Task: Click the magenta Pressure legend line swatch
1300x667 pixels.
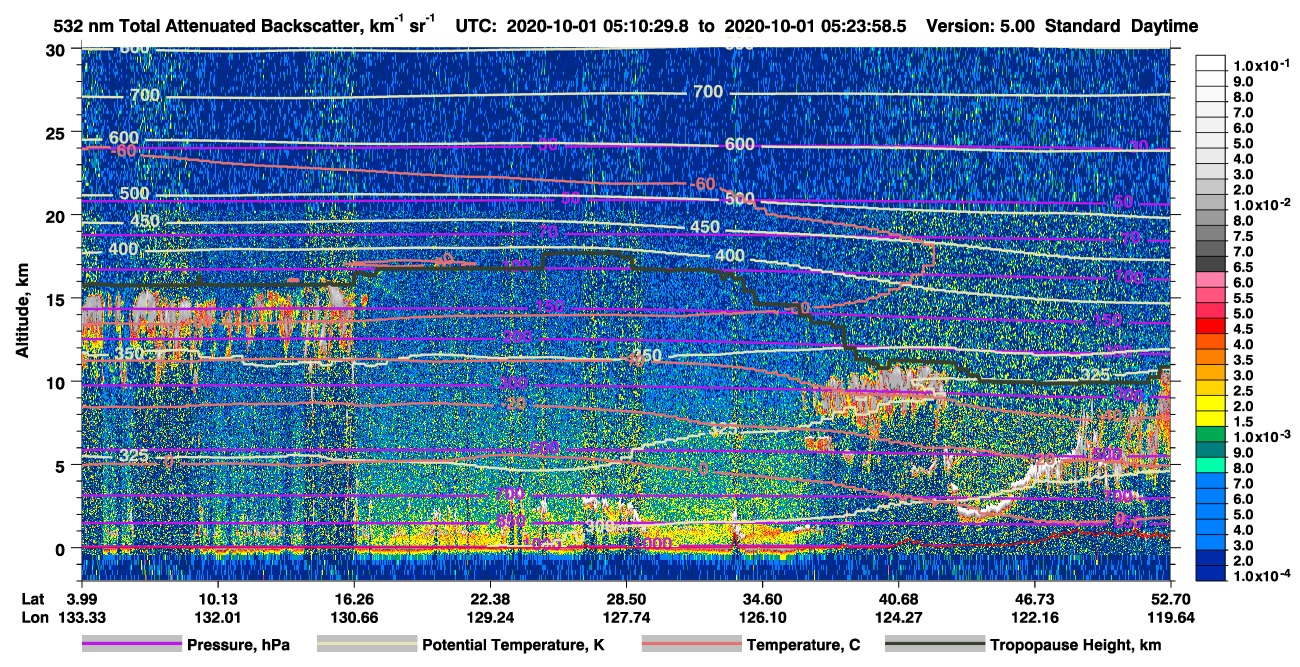Action: (x=131, y=645)
